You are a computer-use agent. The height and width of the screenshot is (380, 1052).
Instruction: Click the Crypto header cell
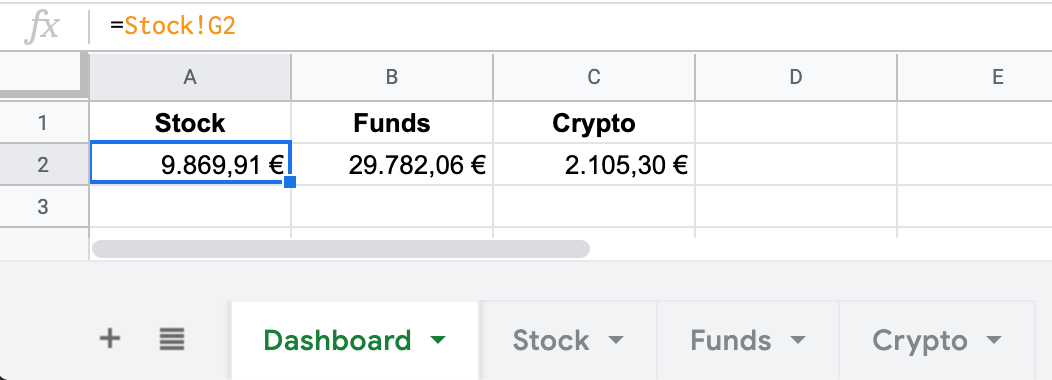click(x=594, y=123)
